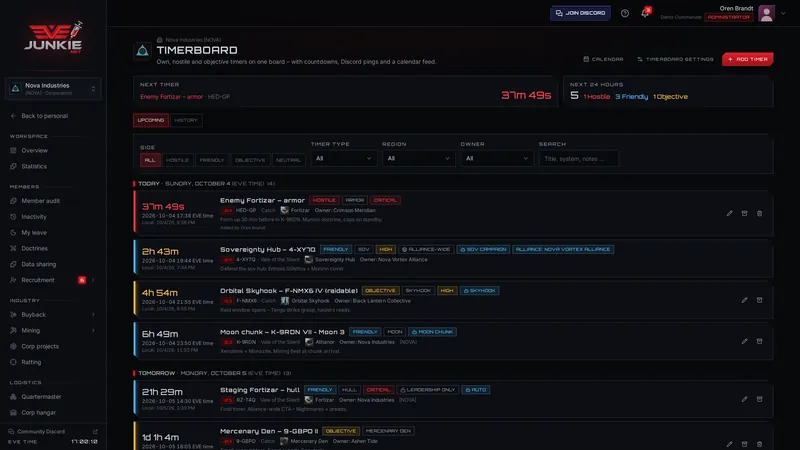800x450 pixels.
Task: Click the Timerboard triangle page icon
Action: pos(142,51)
